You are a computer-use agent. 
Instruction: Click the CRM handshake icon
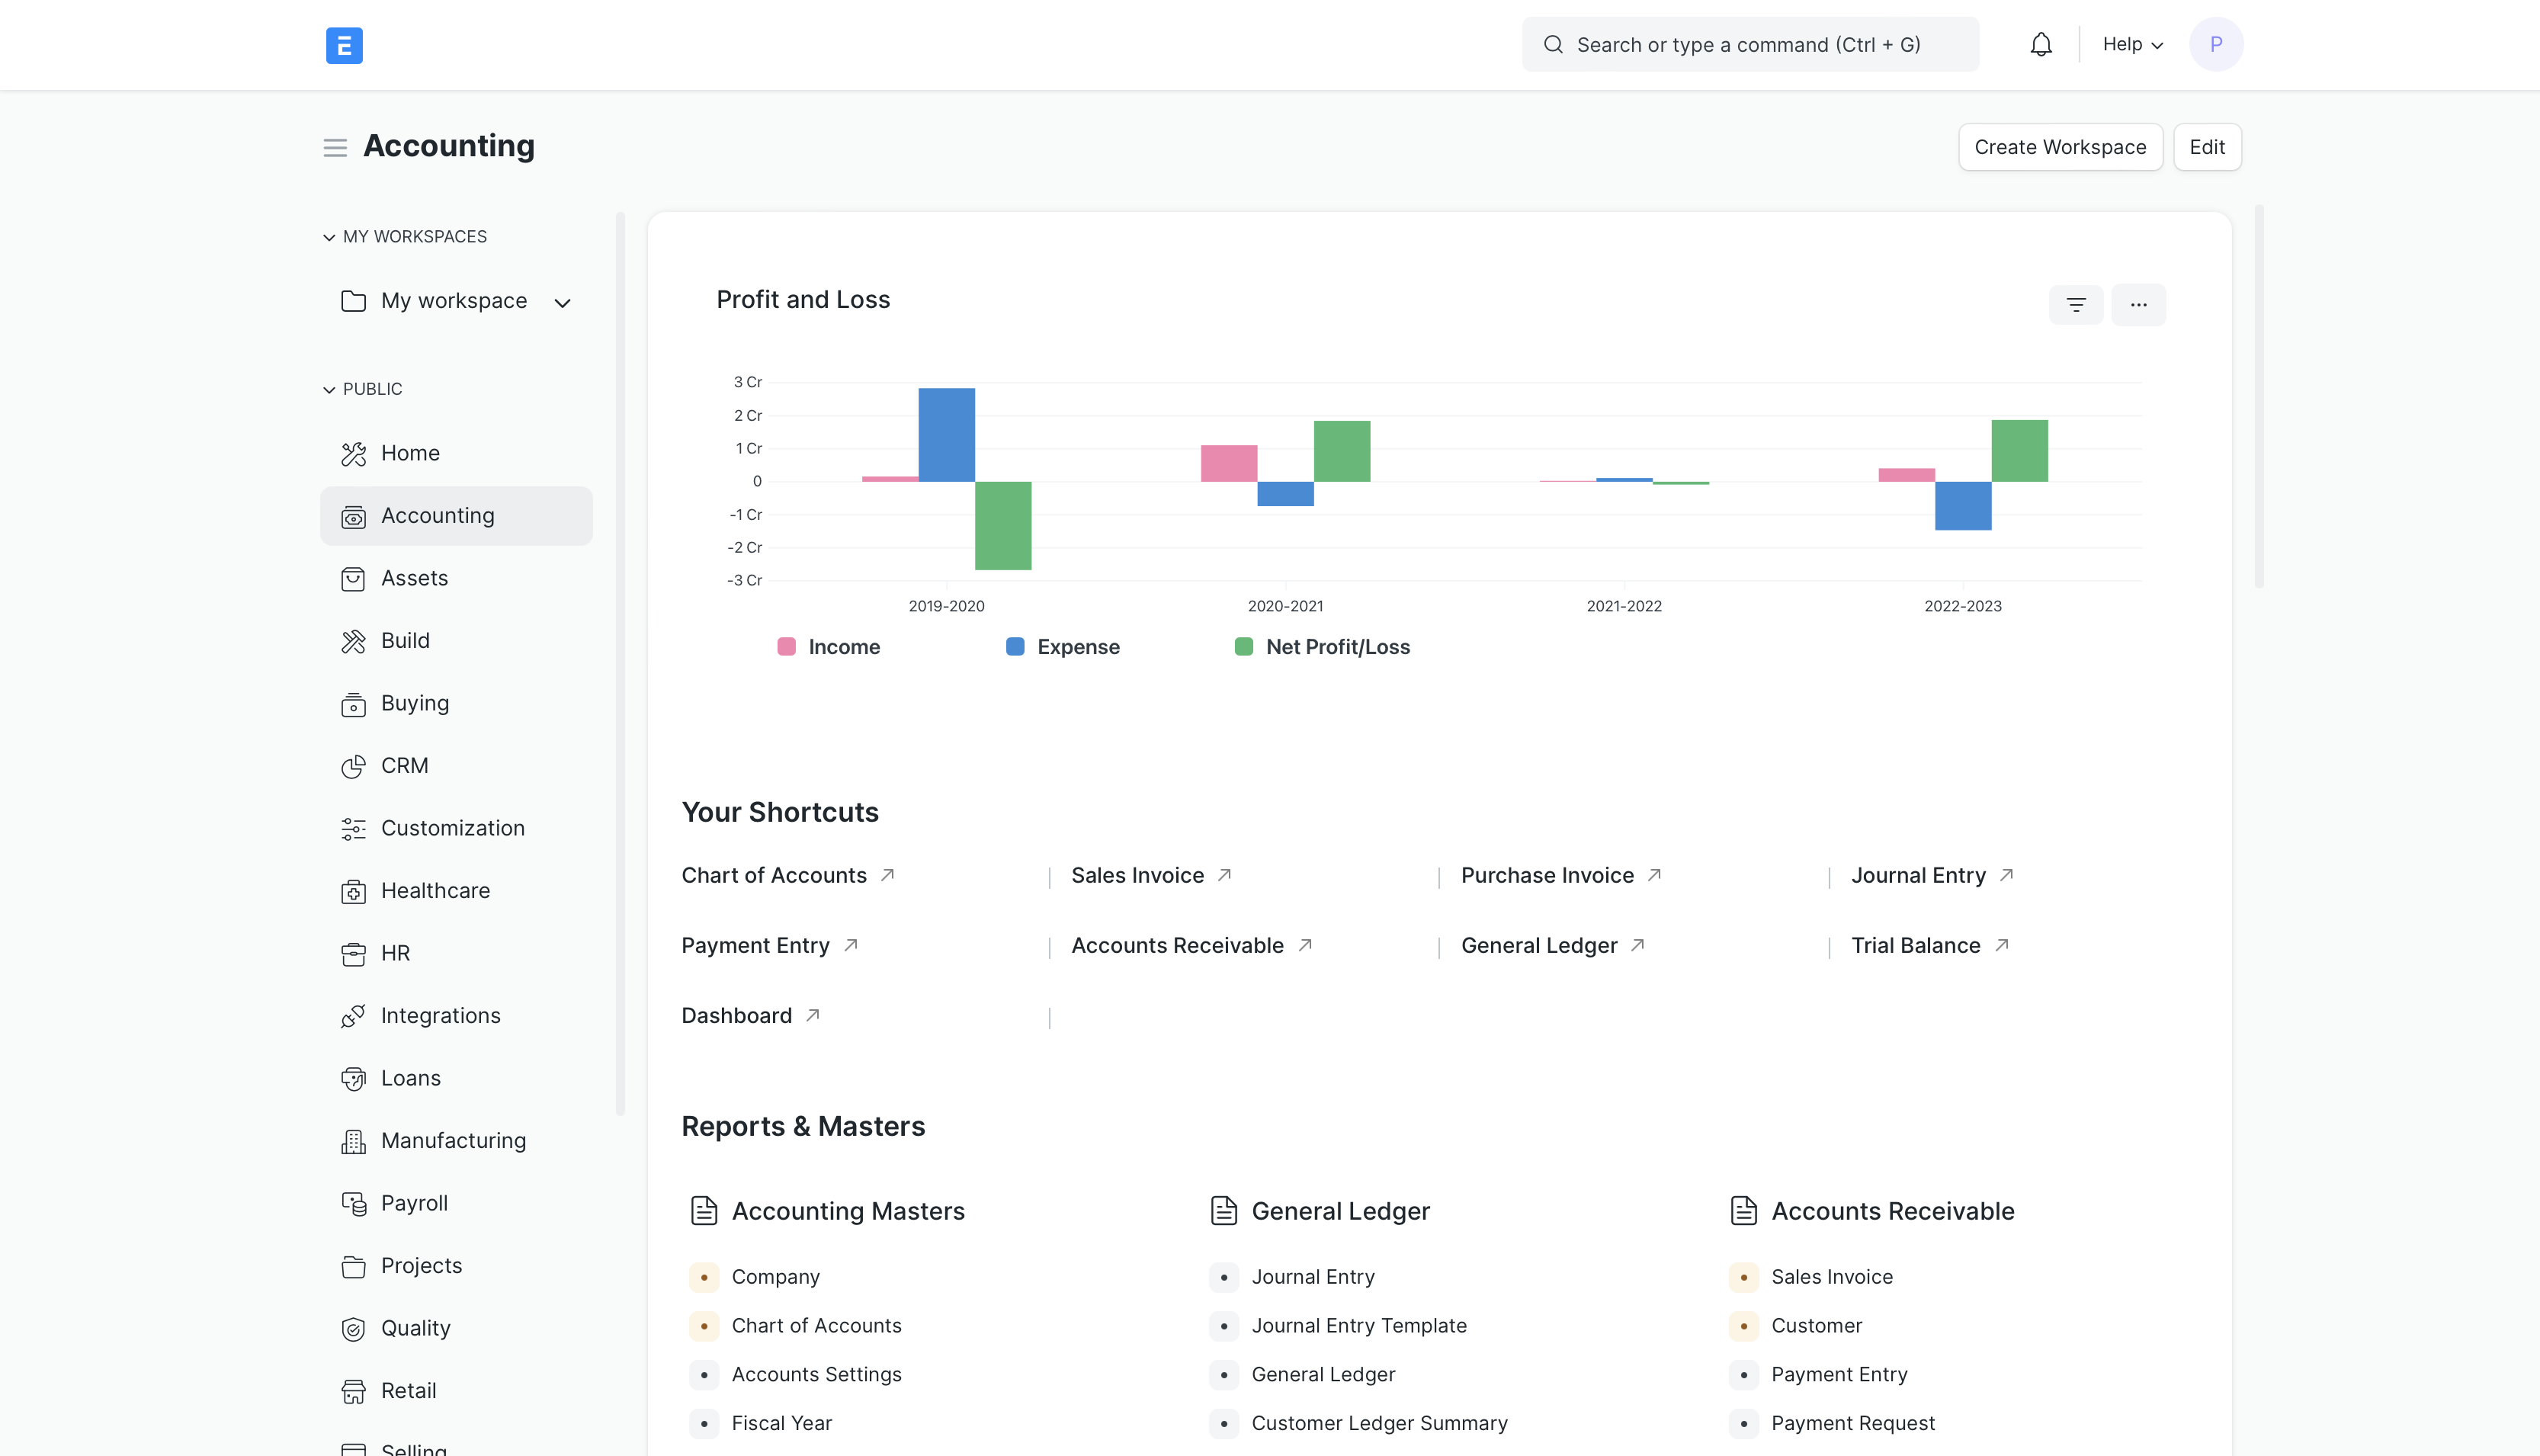tap(354, 766)
